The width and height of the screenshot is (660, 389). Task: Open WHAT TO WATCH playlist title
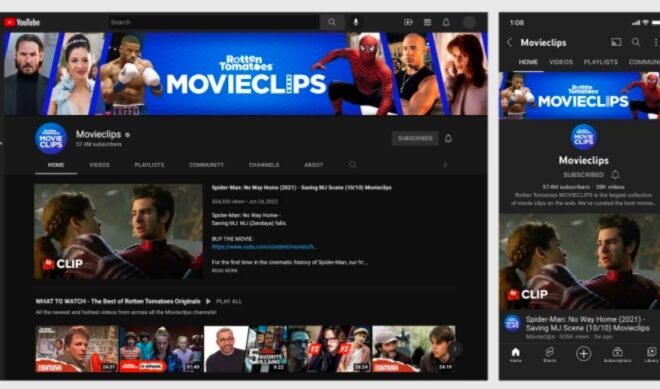118,301
